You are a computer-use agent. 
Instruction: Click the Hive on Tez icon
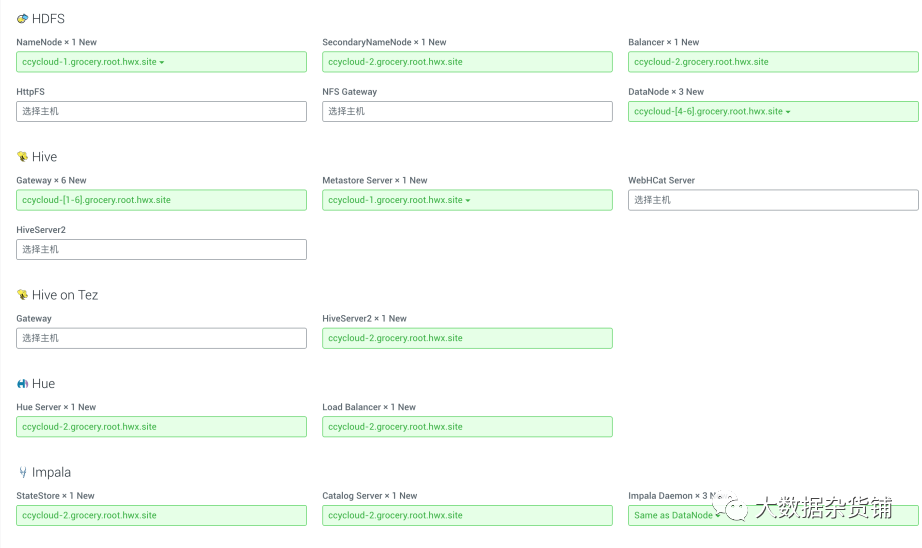[22, 295]
